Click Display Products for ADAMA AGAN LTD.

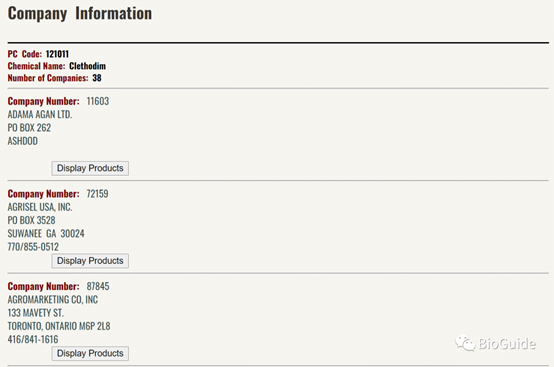tap(90, 168)
